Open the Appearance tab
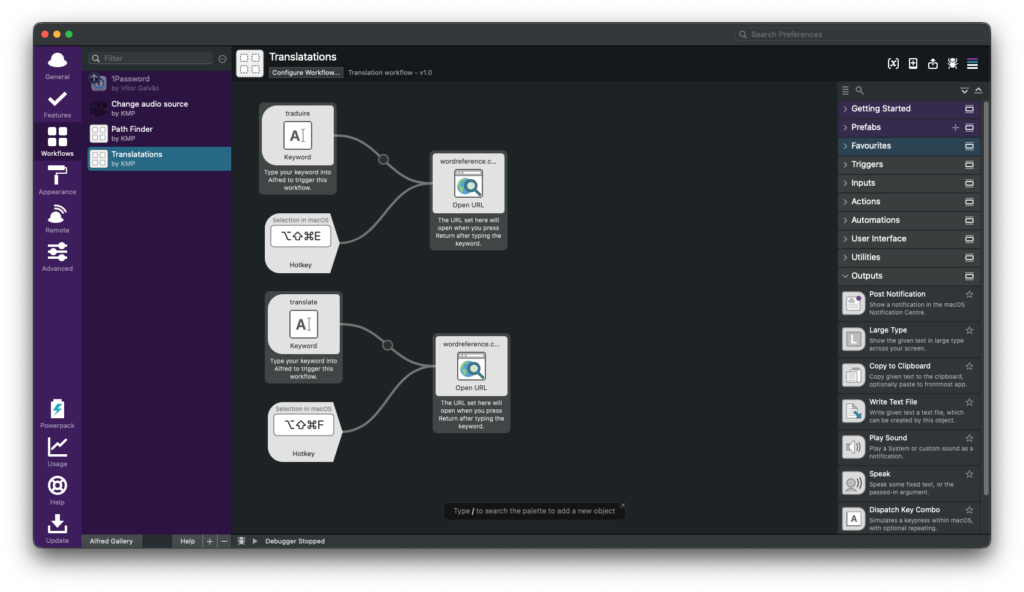1024x592 pixels. [57, 180]
